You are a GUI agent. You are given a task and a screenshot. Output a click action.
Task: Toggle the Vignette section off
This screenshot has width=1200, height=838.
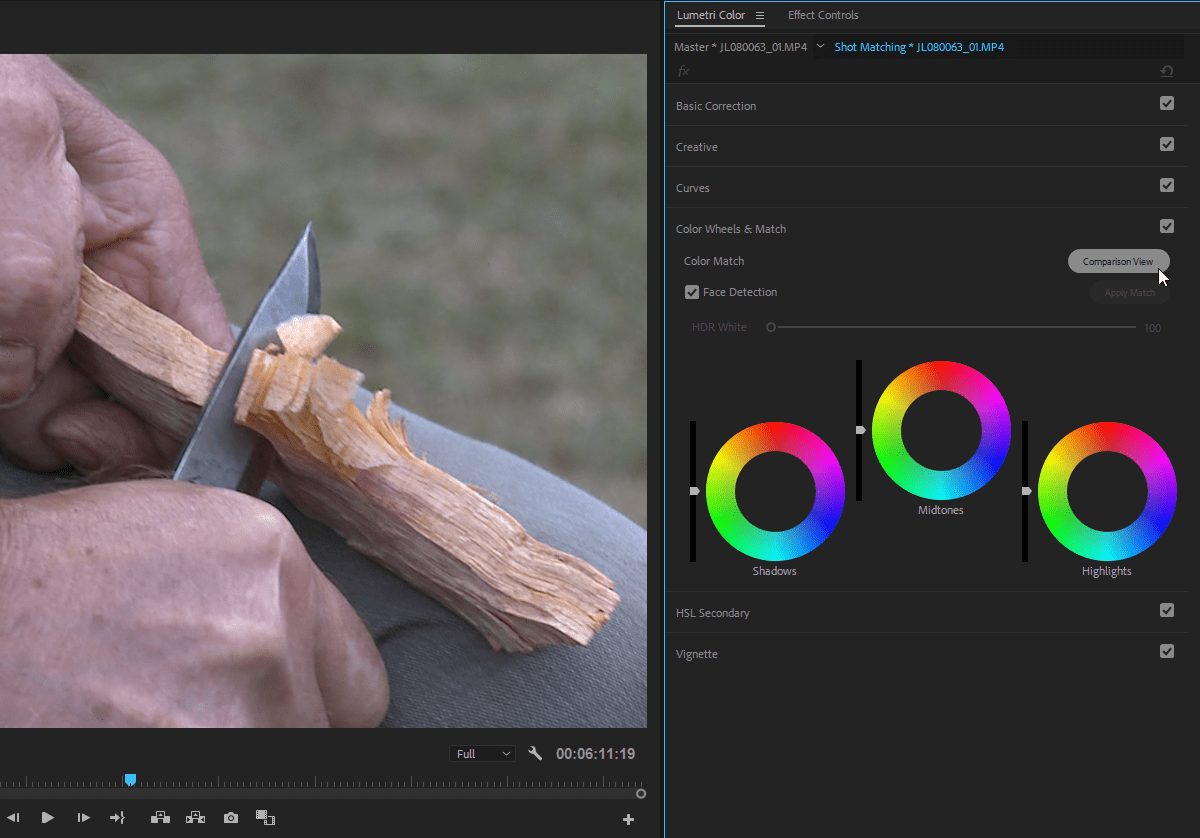pyautogui.click(x=1167, y=651)
